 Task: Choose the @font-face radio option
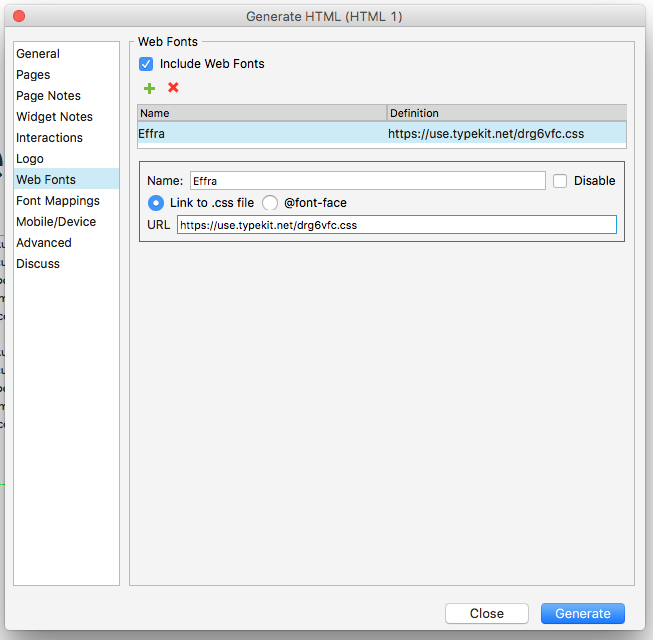270,203
